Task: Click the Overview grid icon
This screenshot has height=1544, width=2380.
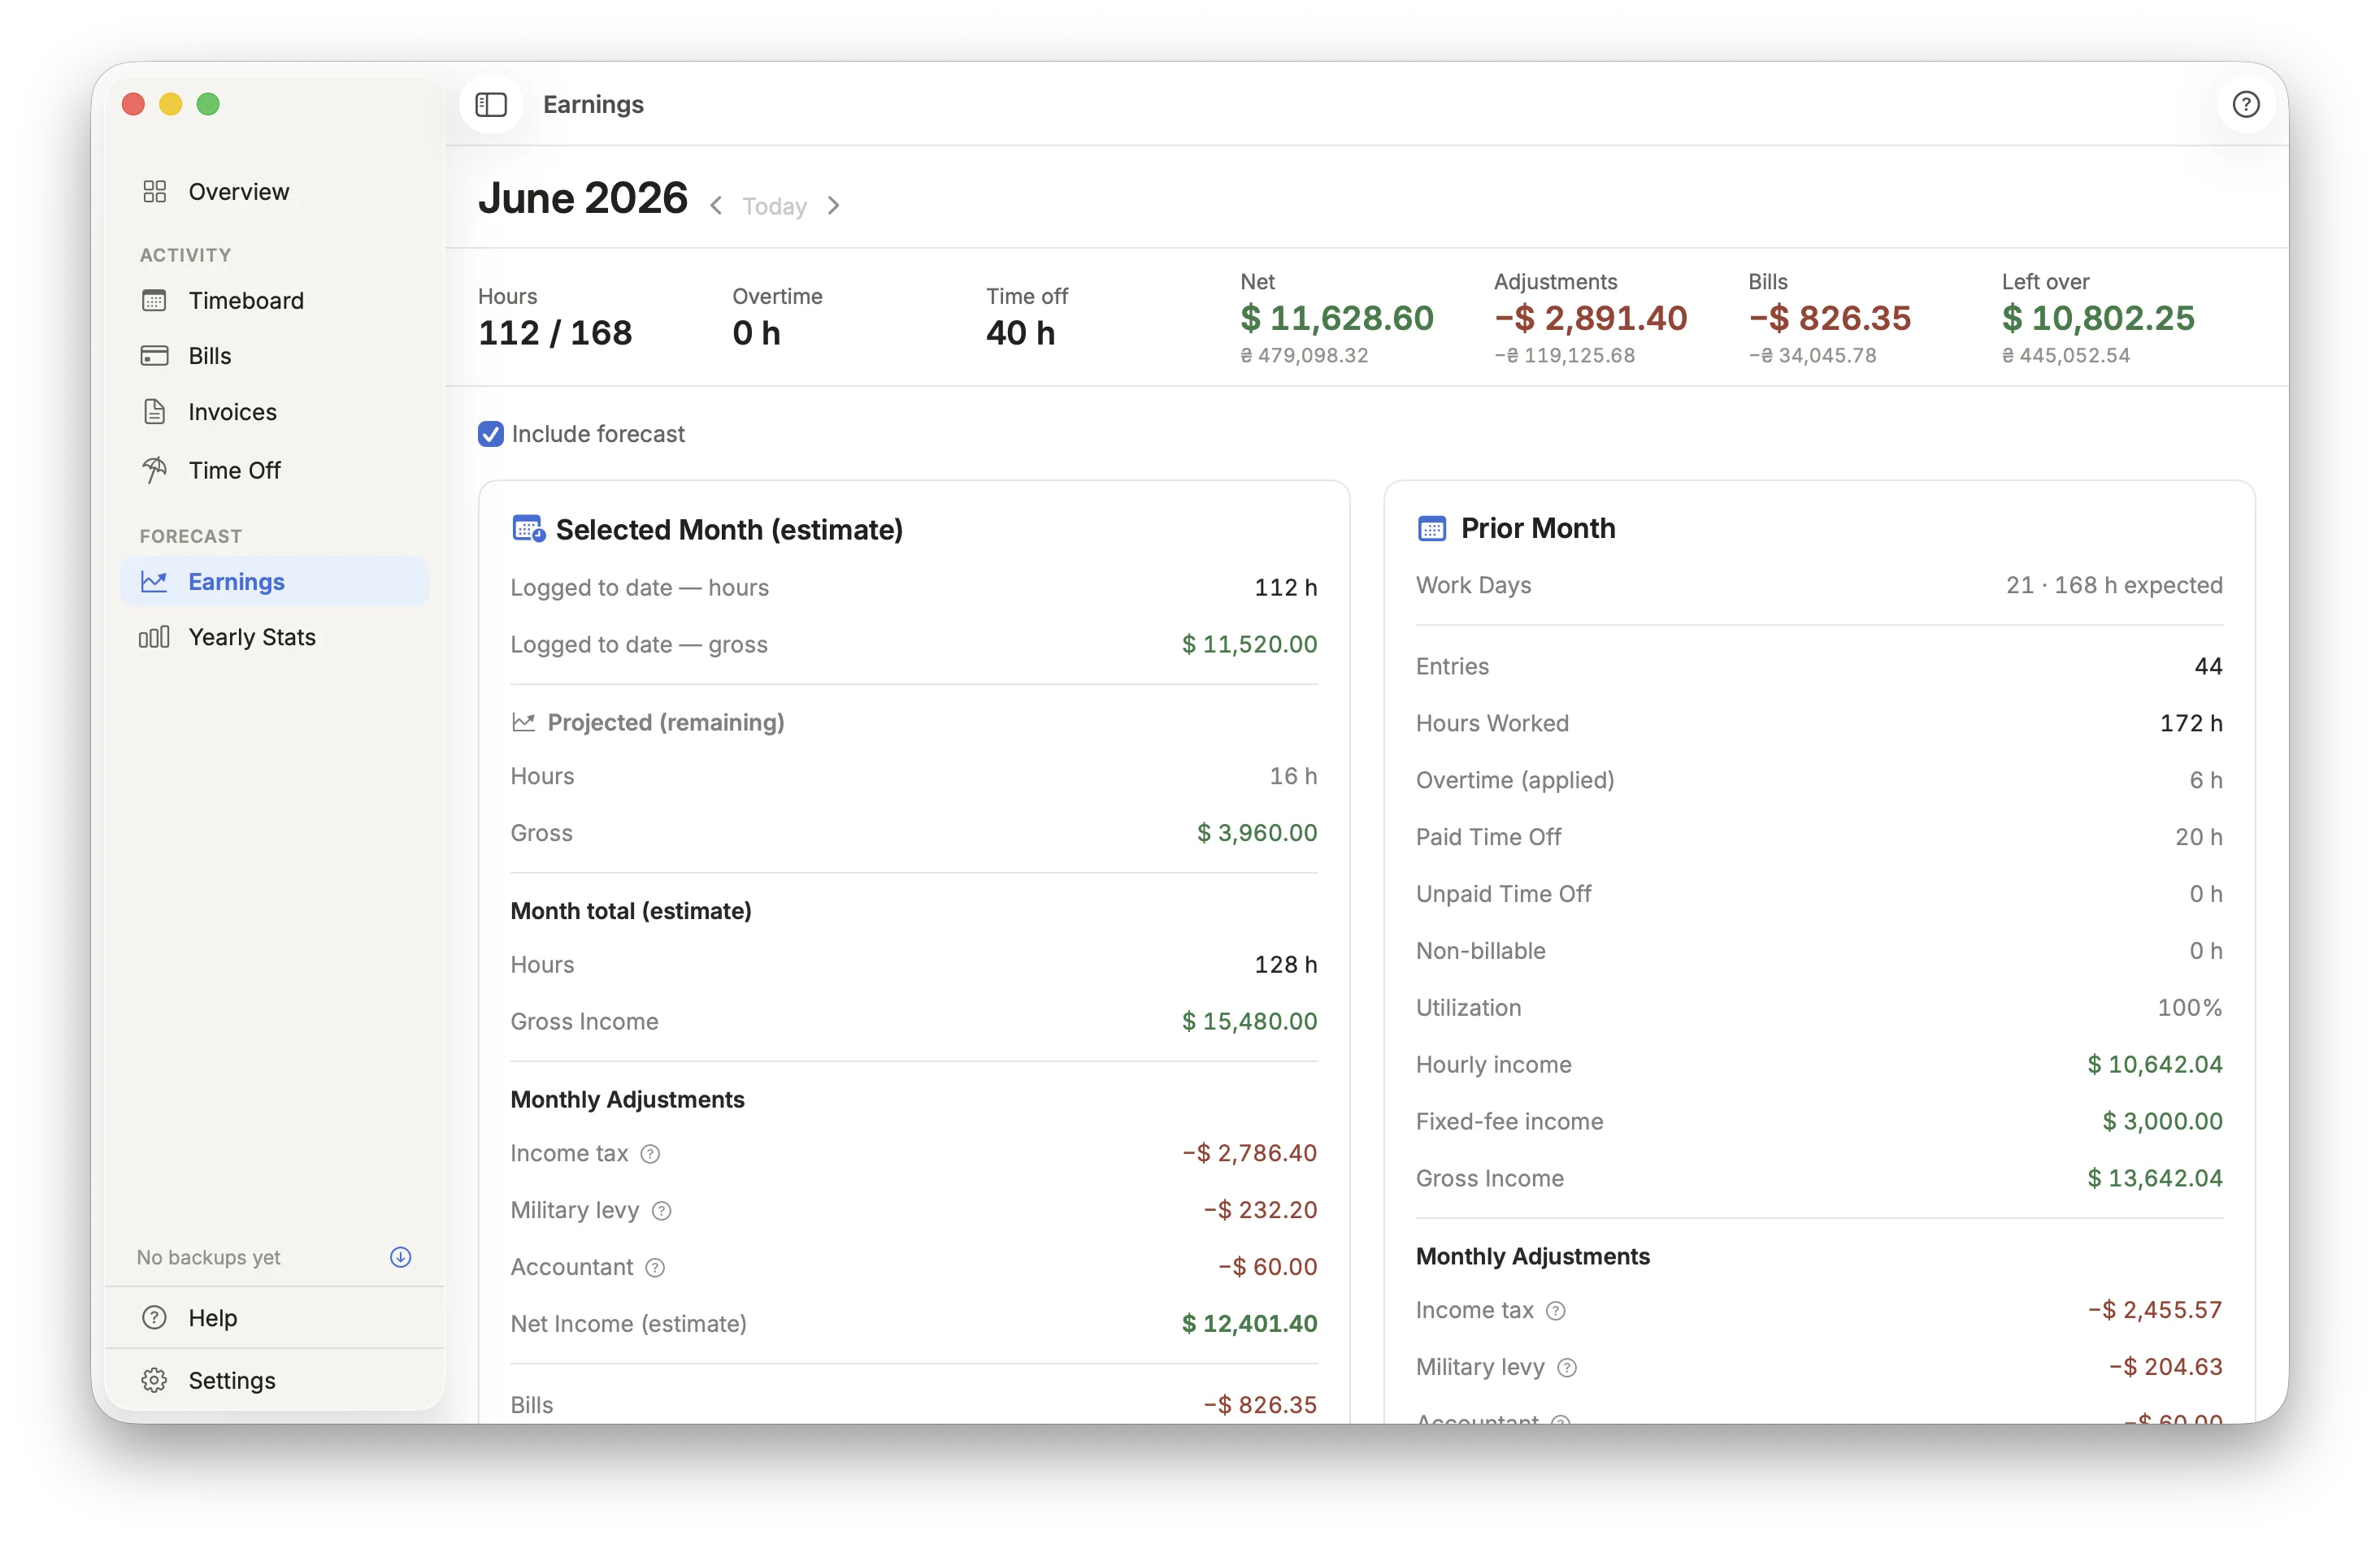Action: (154, 191)
